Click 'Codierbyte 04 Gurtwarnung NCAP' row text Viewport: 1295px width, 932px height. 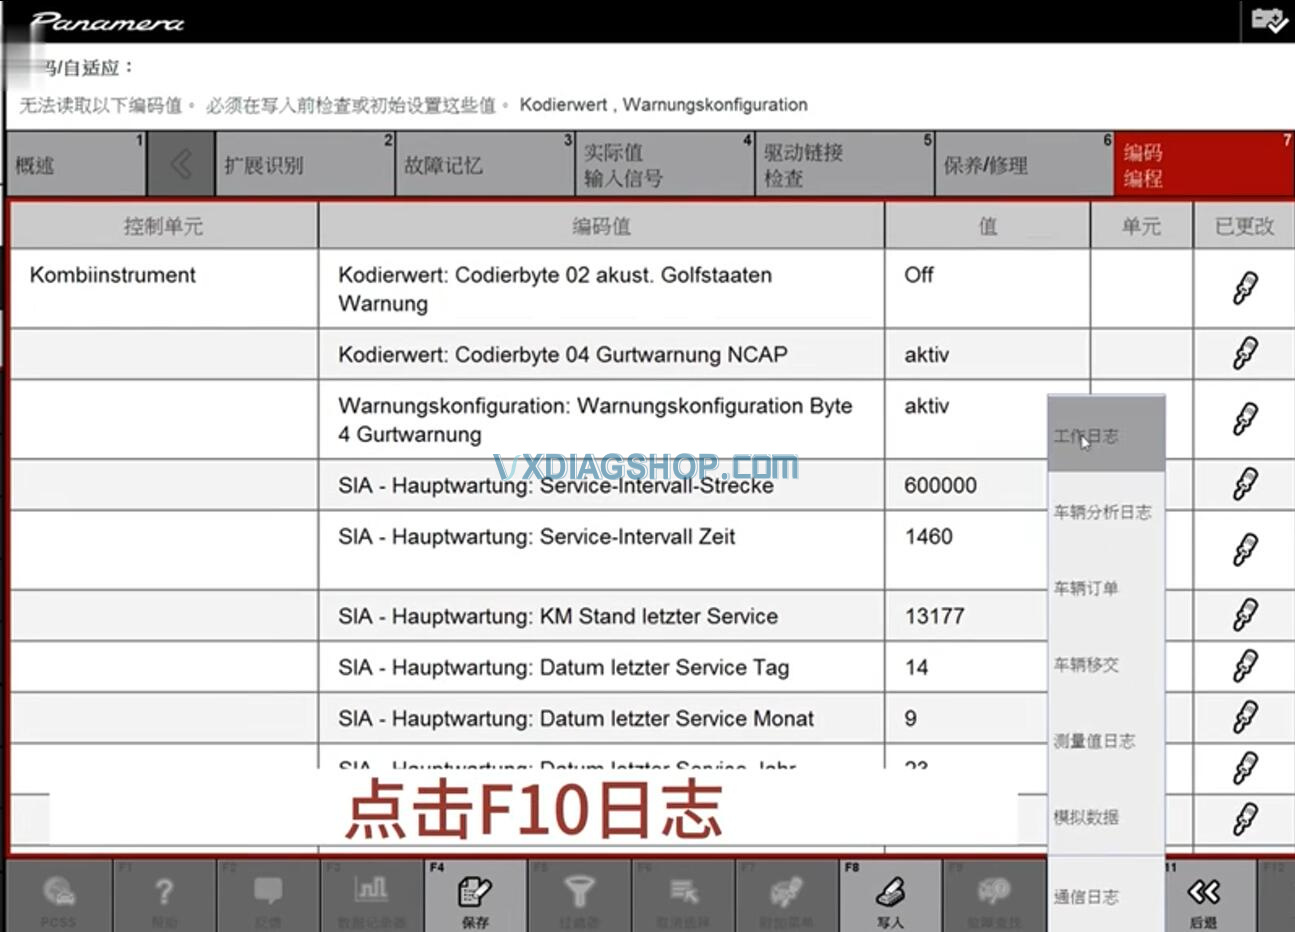click(563, 354)
